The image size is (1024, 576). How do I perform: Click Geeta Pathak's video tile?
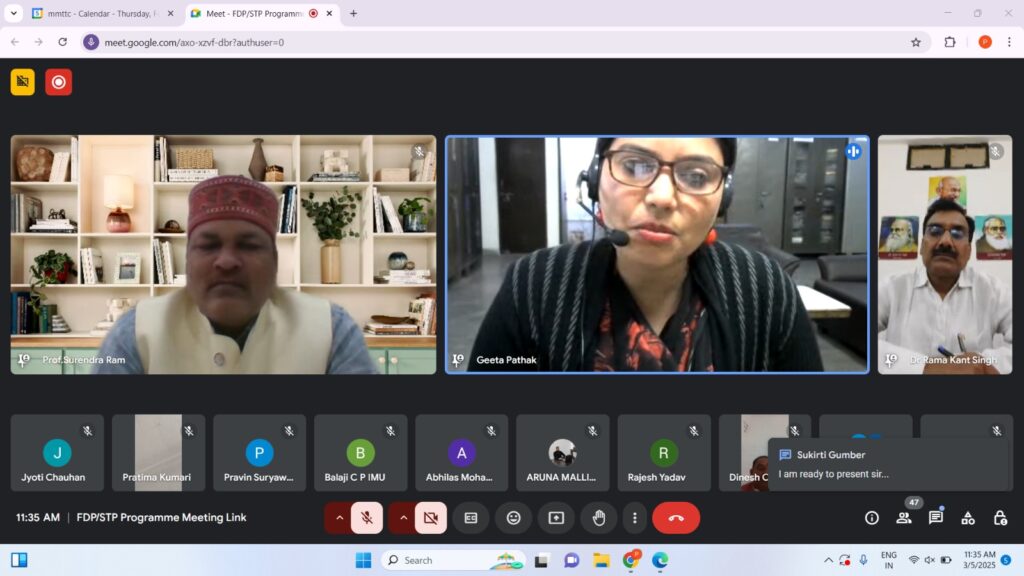657,255
